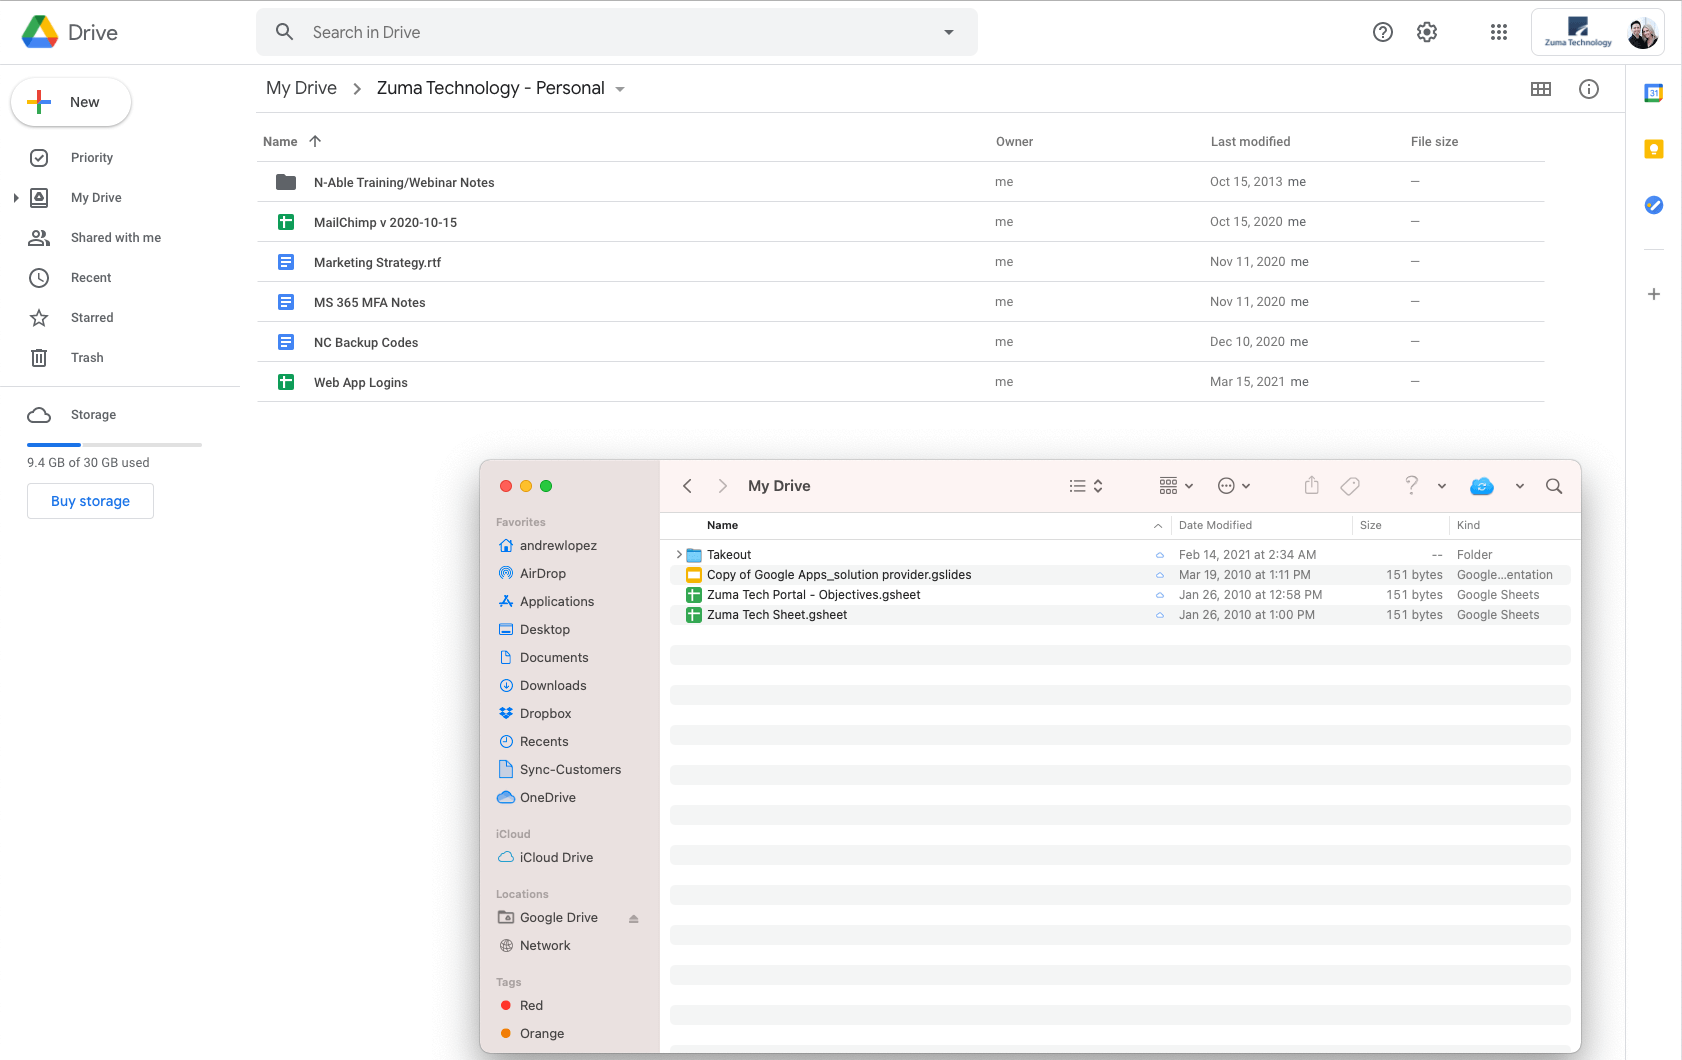
Task: Open Google Keep side panel icon
Action: coord(1654,149)
